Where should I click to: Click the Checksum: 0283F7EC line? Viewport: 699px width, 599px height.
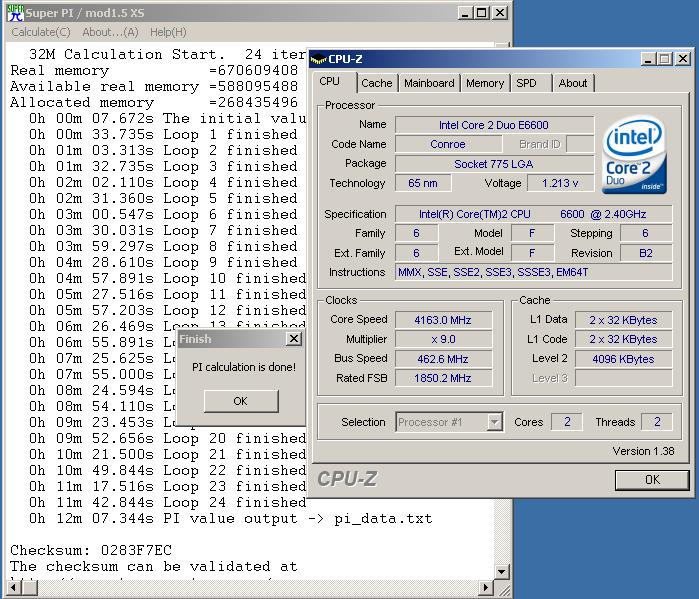(91, 550)
